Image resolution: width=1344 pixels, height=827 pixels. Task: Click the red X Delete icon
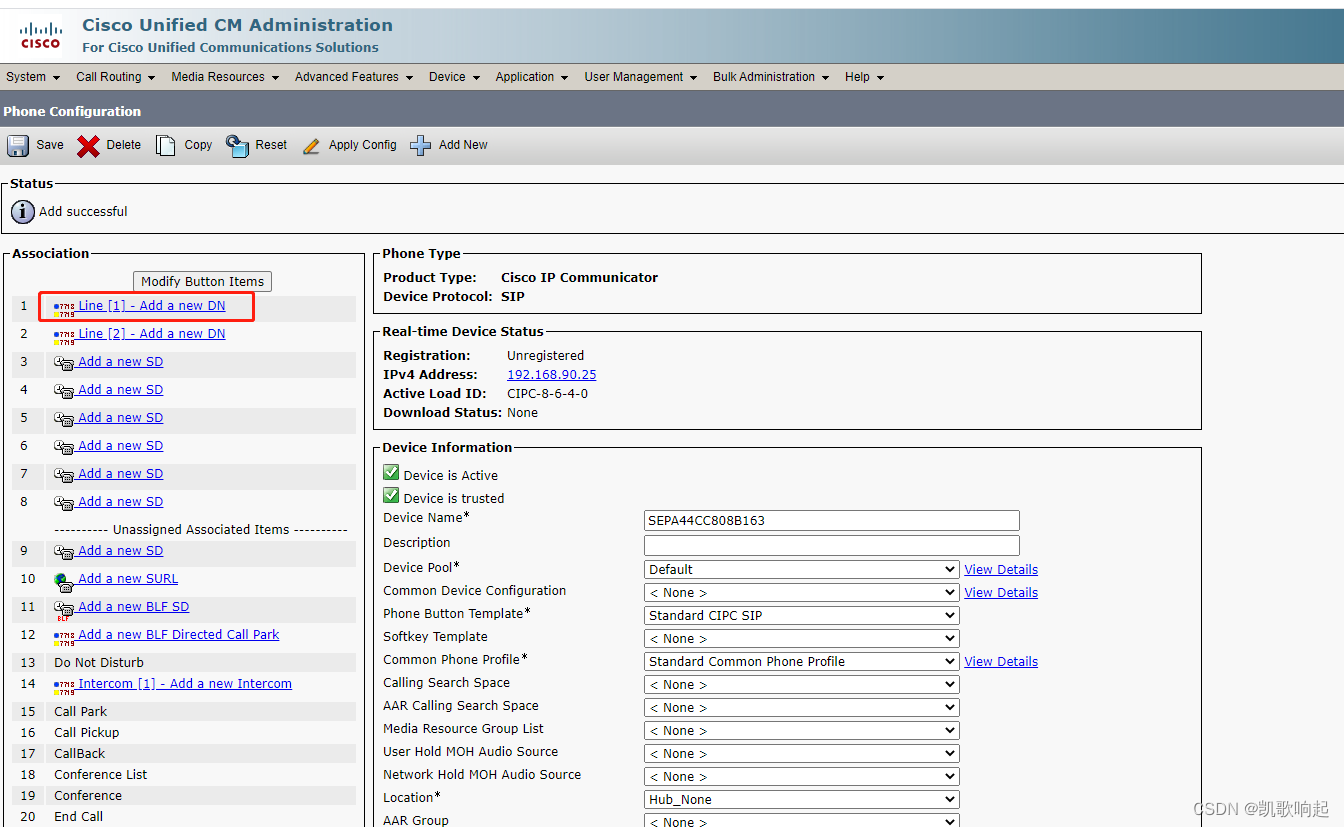[87, 145]
